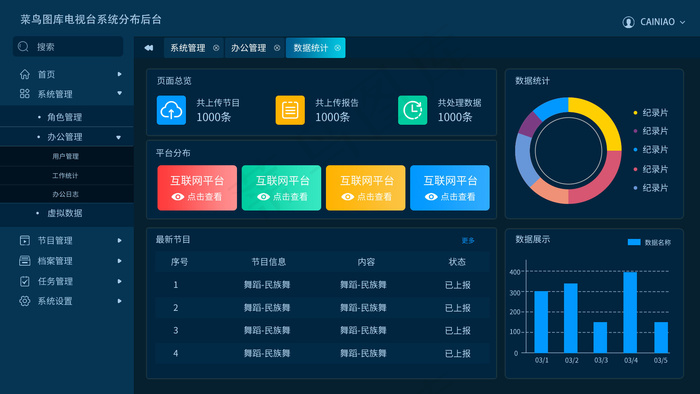Click the 03/3 bar in the chart
Screen dimensions: 700x394
[600, 337]
